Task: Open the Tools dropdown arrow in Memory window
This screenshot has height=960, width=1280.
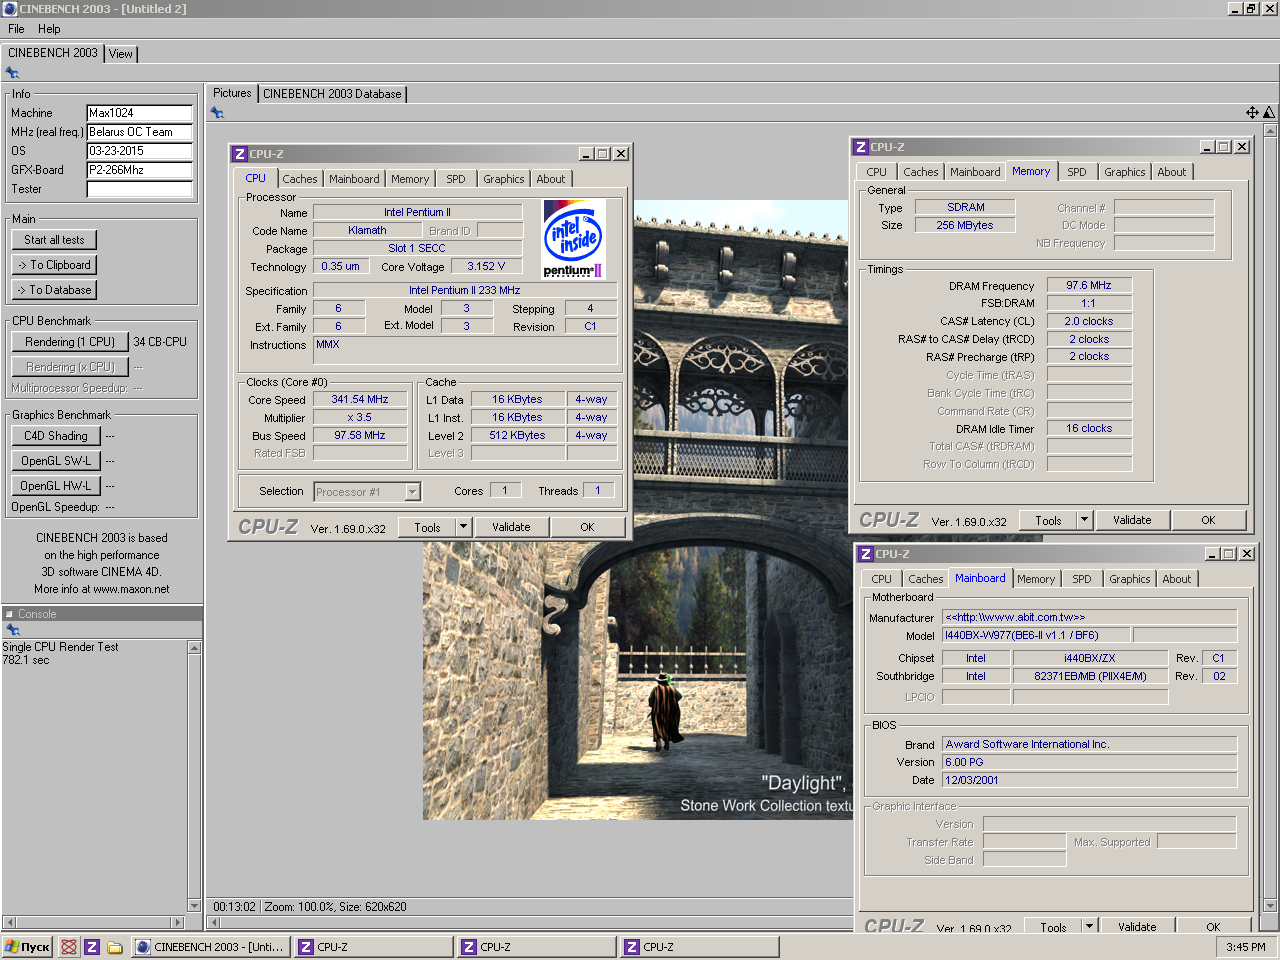Action: pos(1084,520)
